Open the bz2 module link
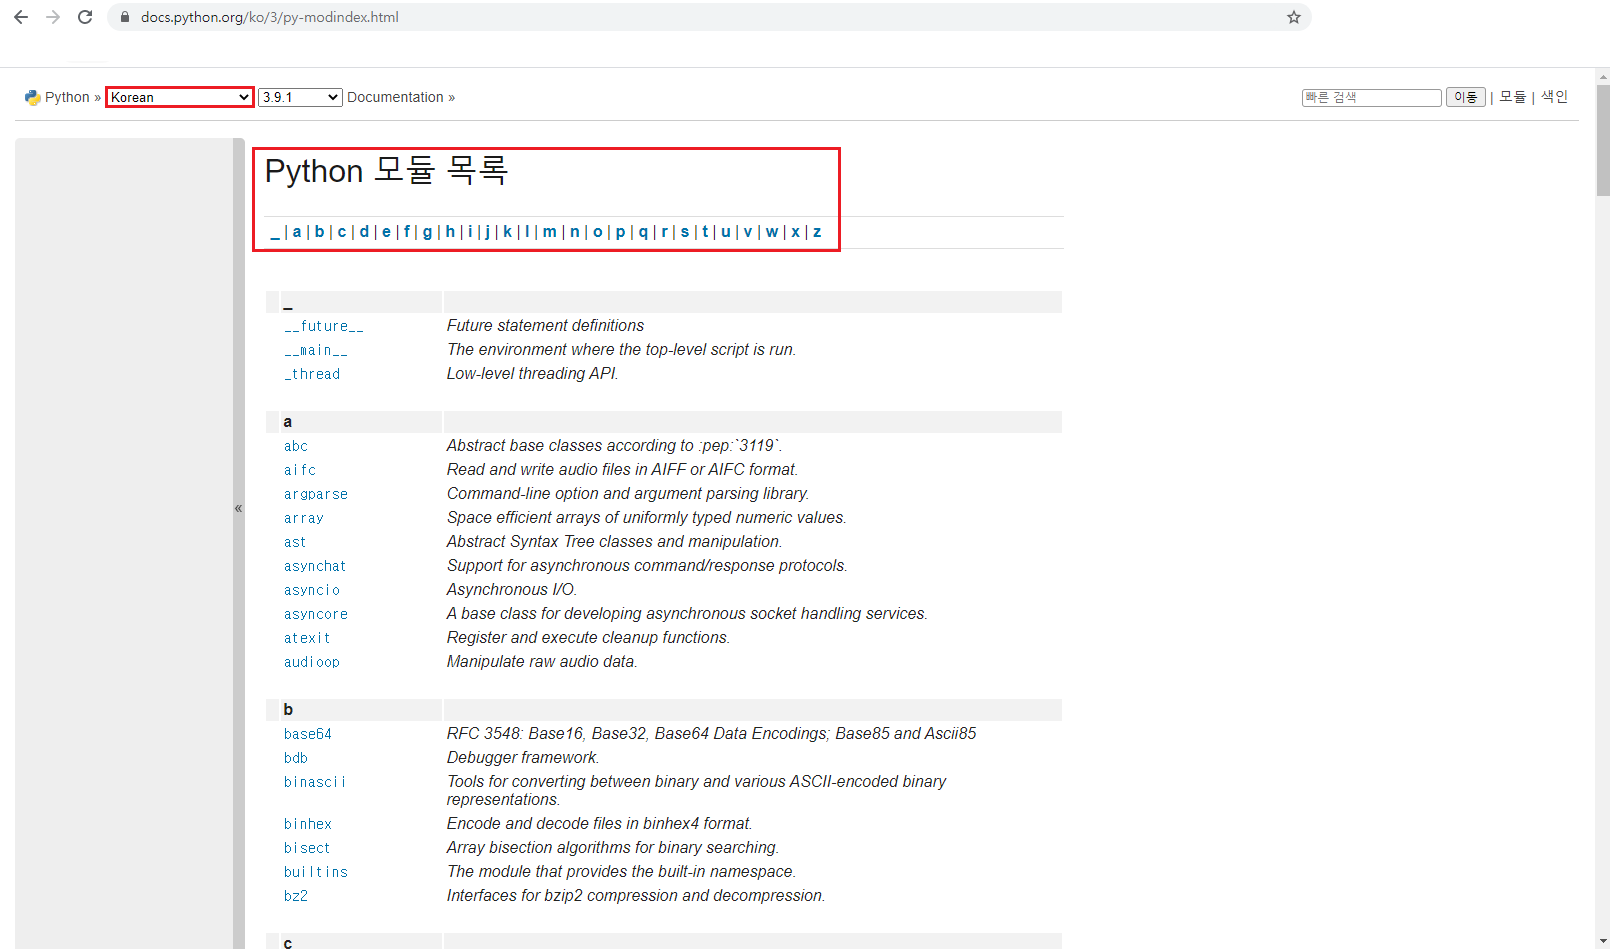 (x=296, y=896)
